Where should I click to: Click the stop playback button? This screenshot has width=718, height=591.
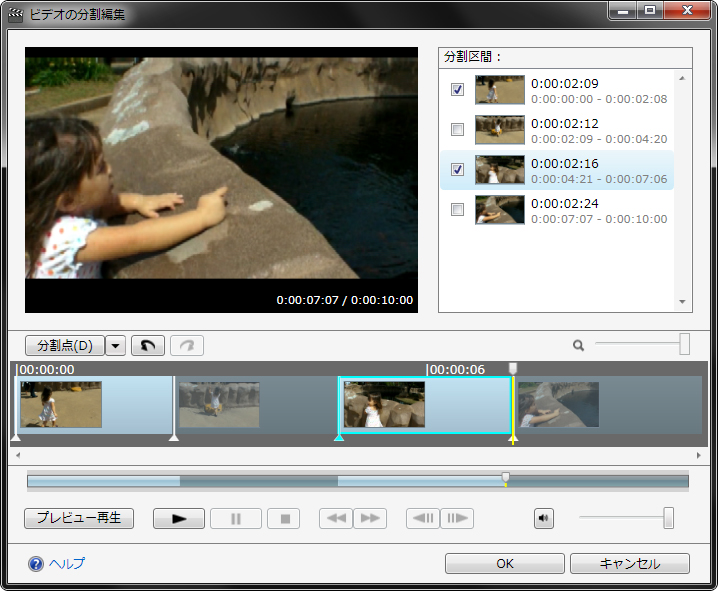(x=284, y=519)
